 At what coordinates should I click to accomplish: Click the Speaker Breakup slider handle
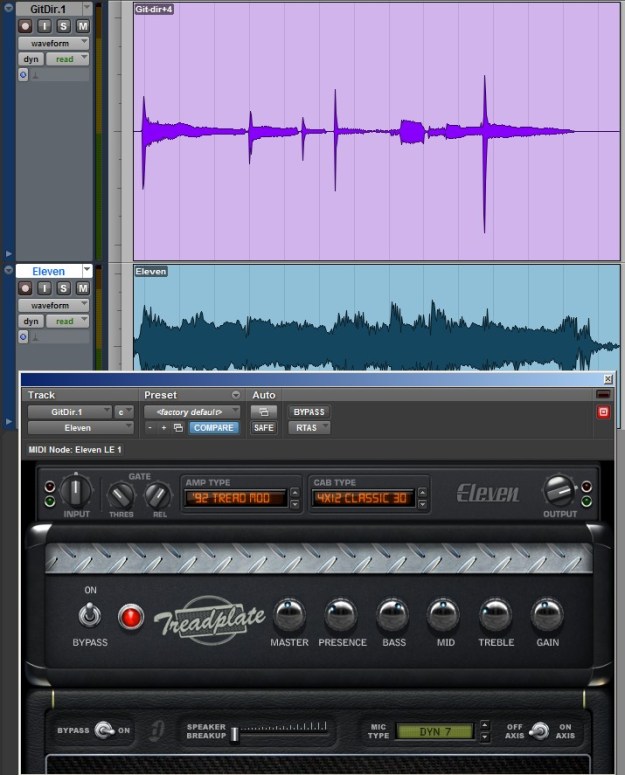(234, 734)
